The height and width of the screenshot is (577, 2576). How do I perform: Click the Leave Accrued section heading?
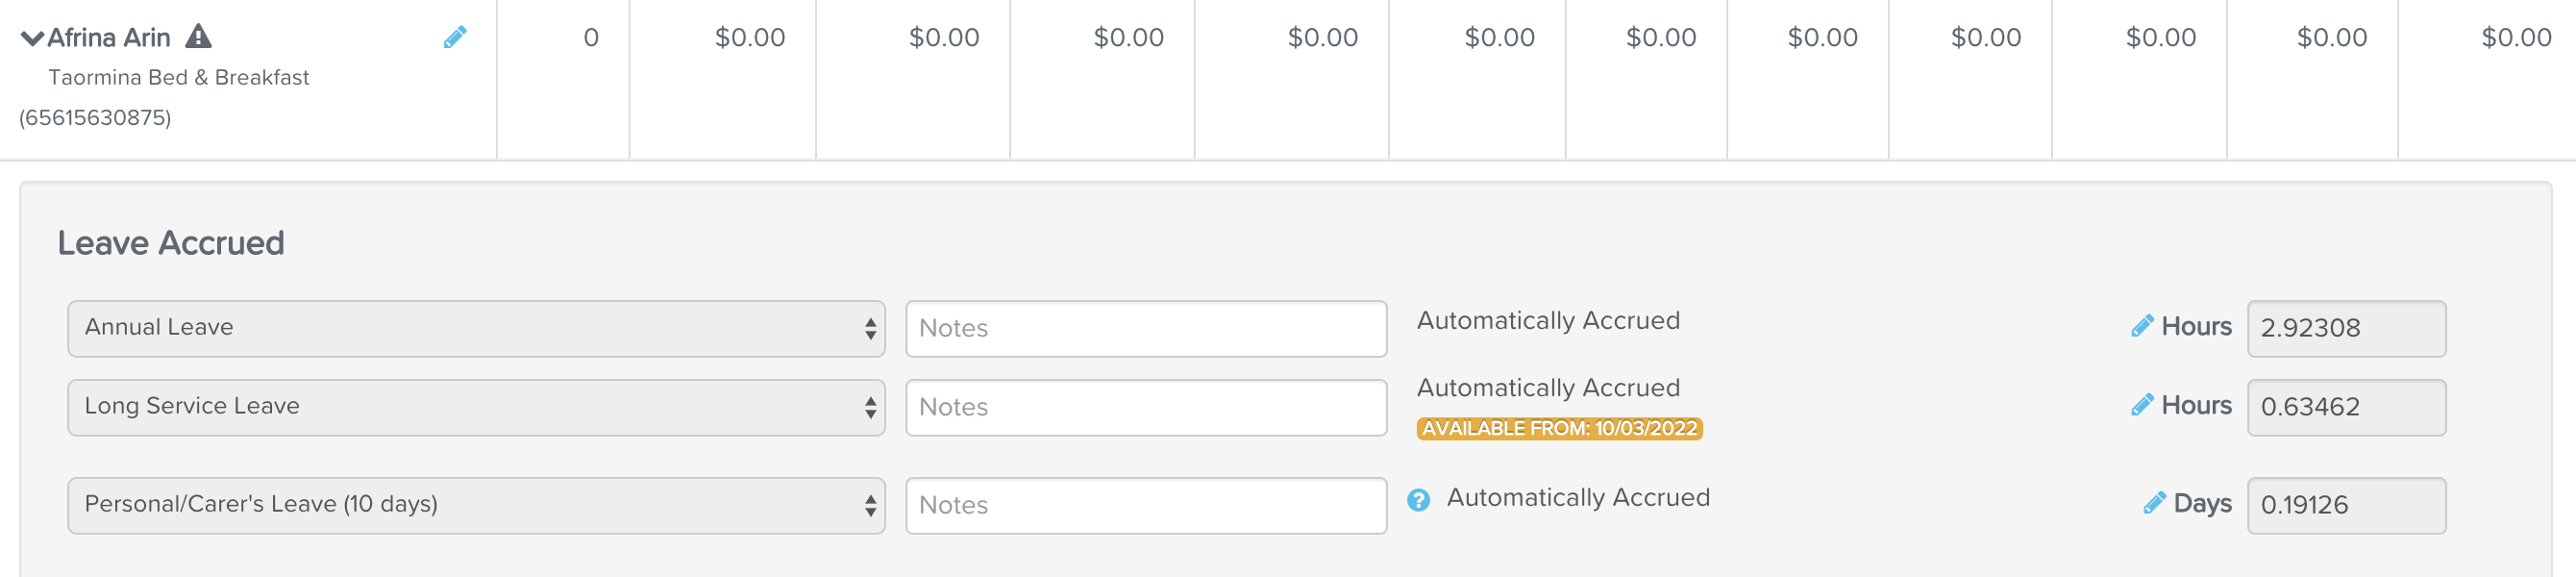point(171,243)
